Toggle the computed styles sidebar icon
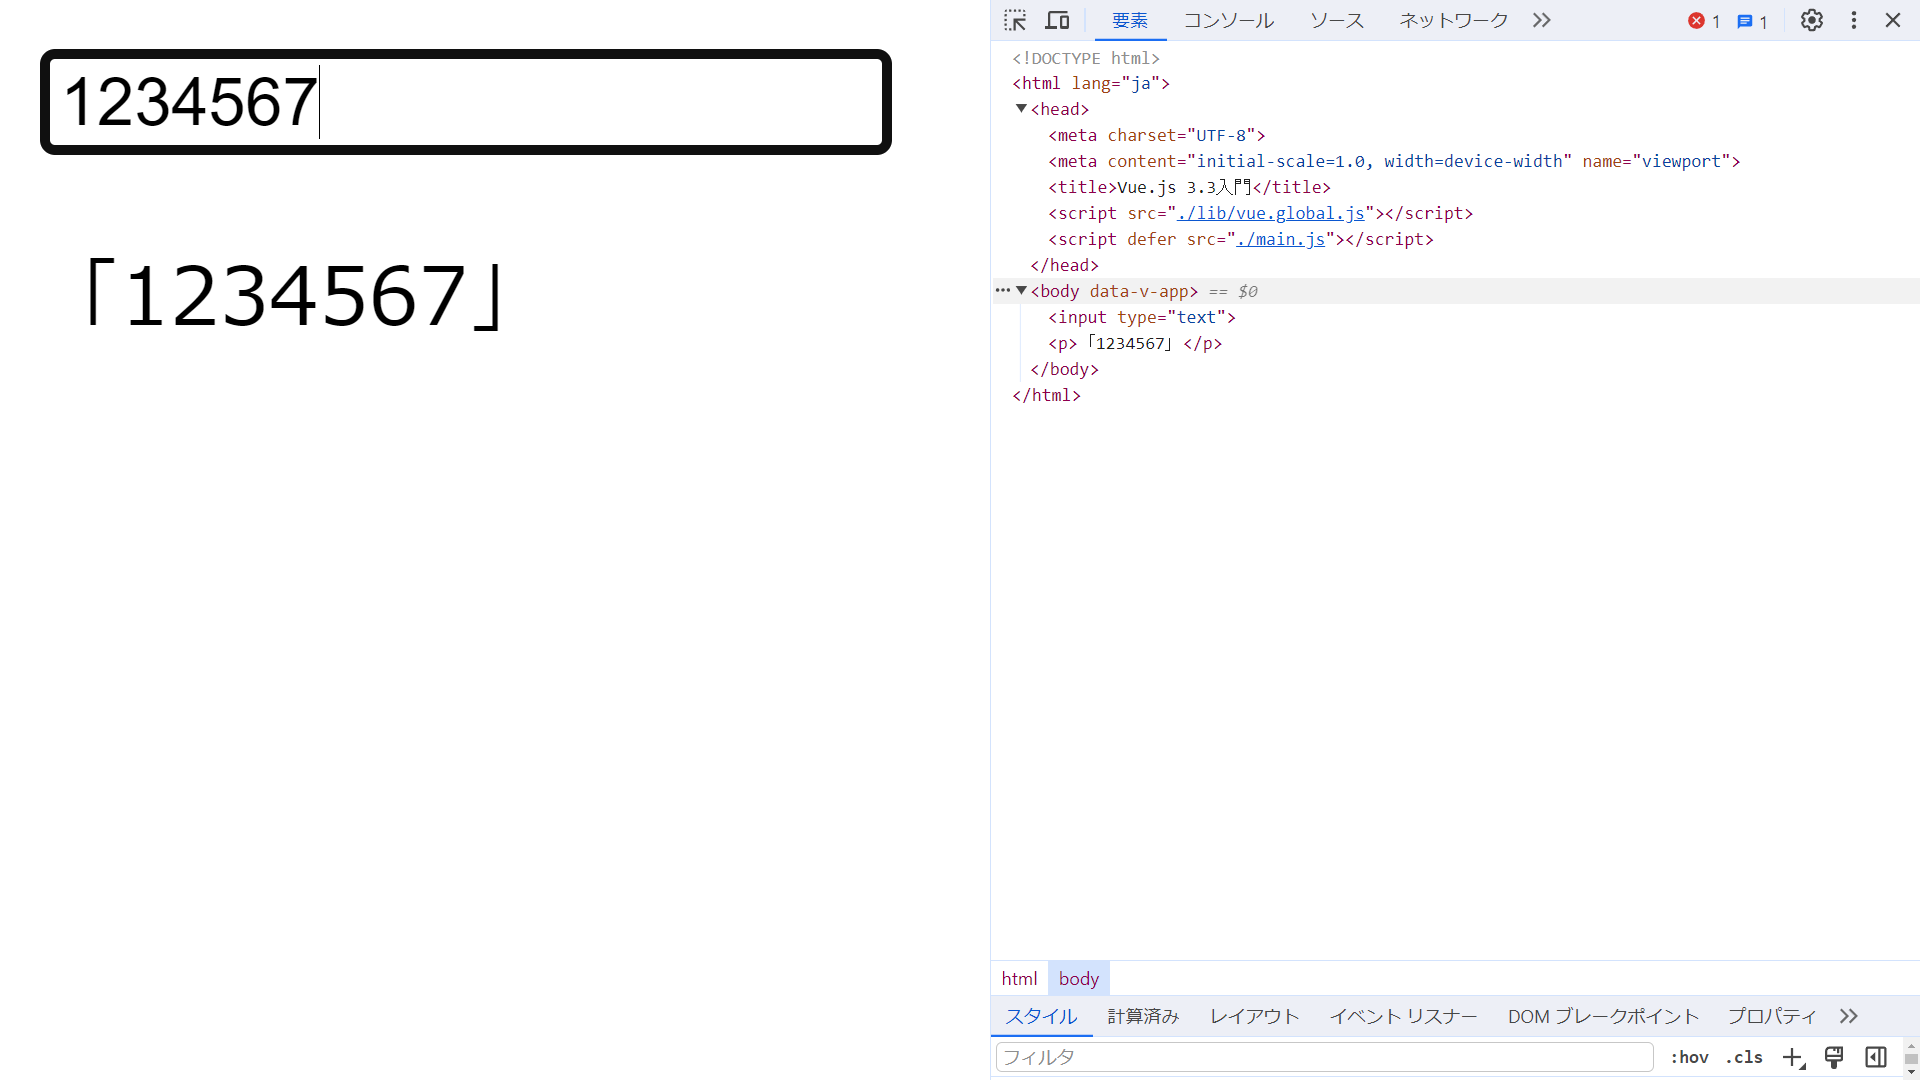This screenshot has height=1080, width=1920. click(1876, 1057)
